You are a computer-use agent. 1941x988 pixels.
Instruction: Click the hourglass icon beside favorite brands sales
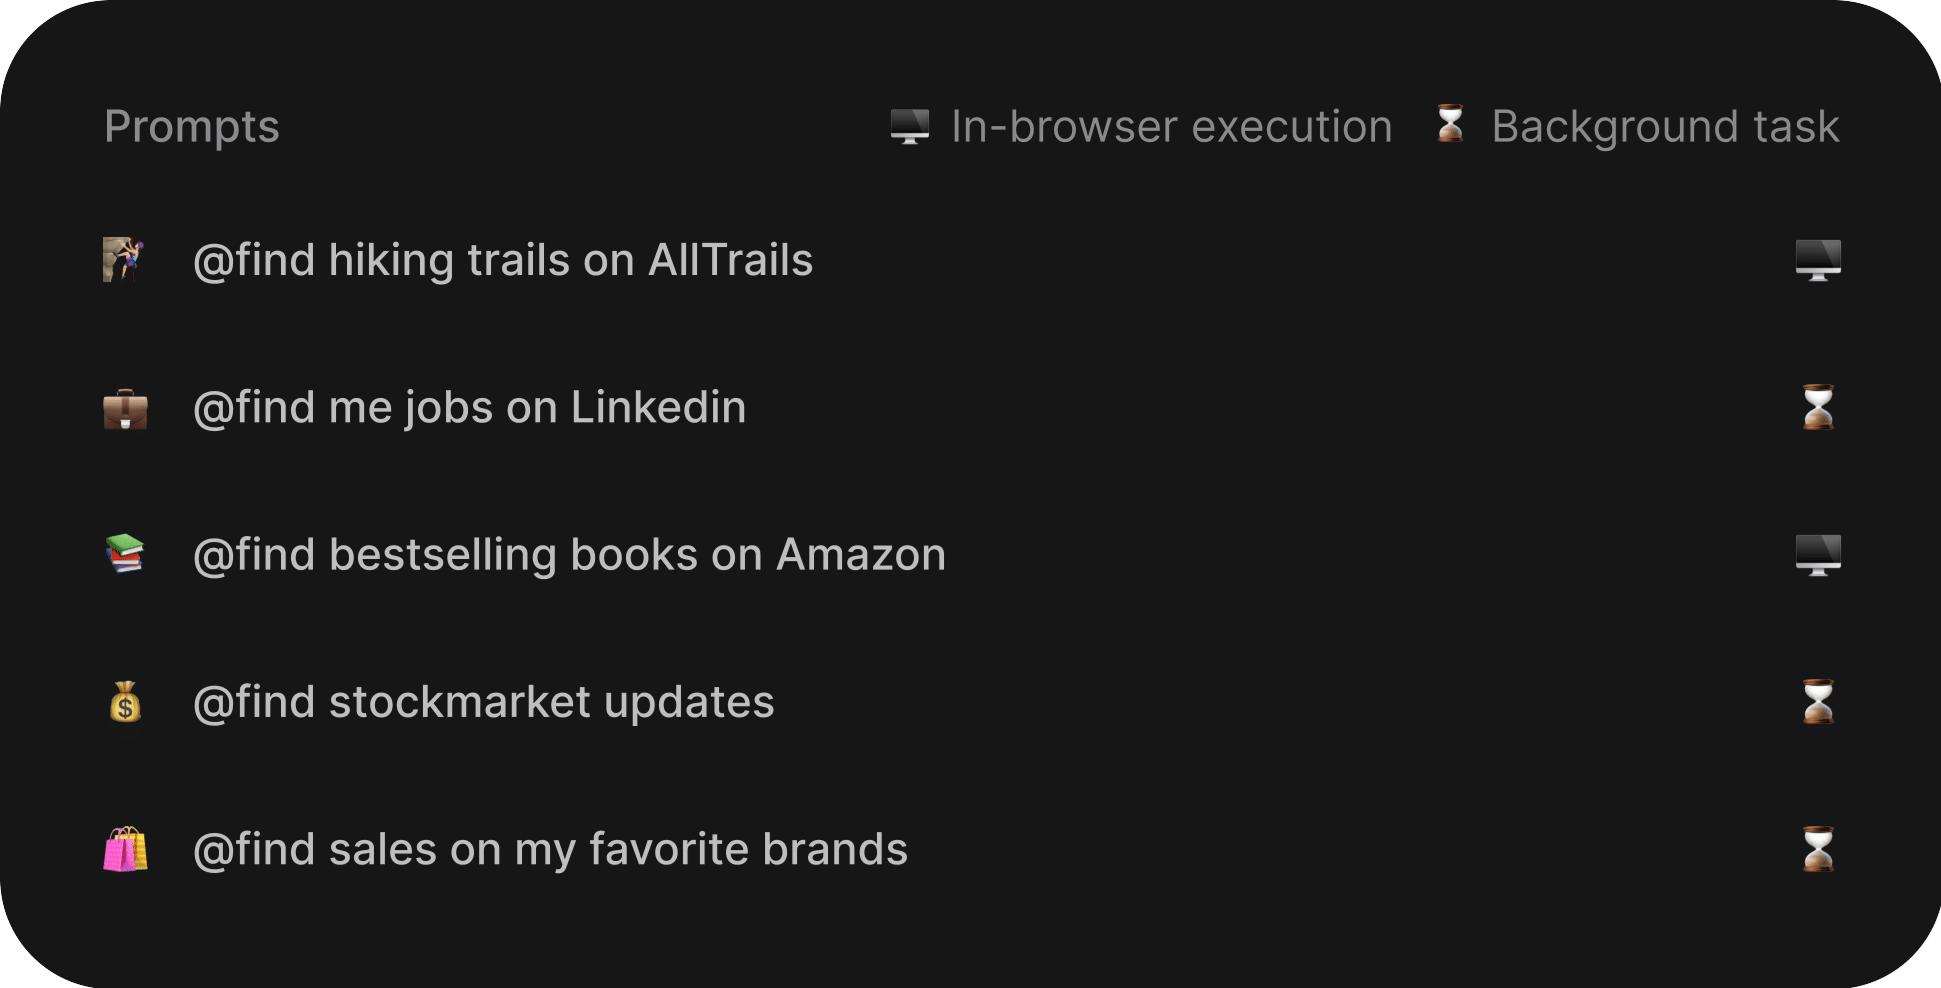tap(1818, 849)
